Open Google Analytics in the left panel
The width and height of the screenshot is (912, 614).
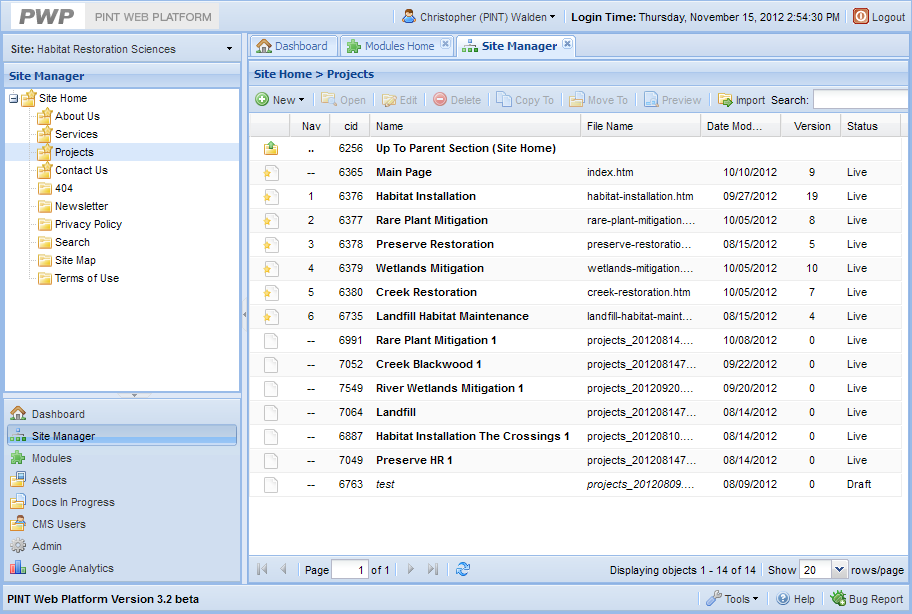(122, 568)
